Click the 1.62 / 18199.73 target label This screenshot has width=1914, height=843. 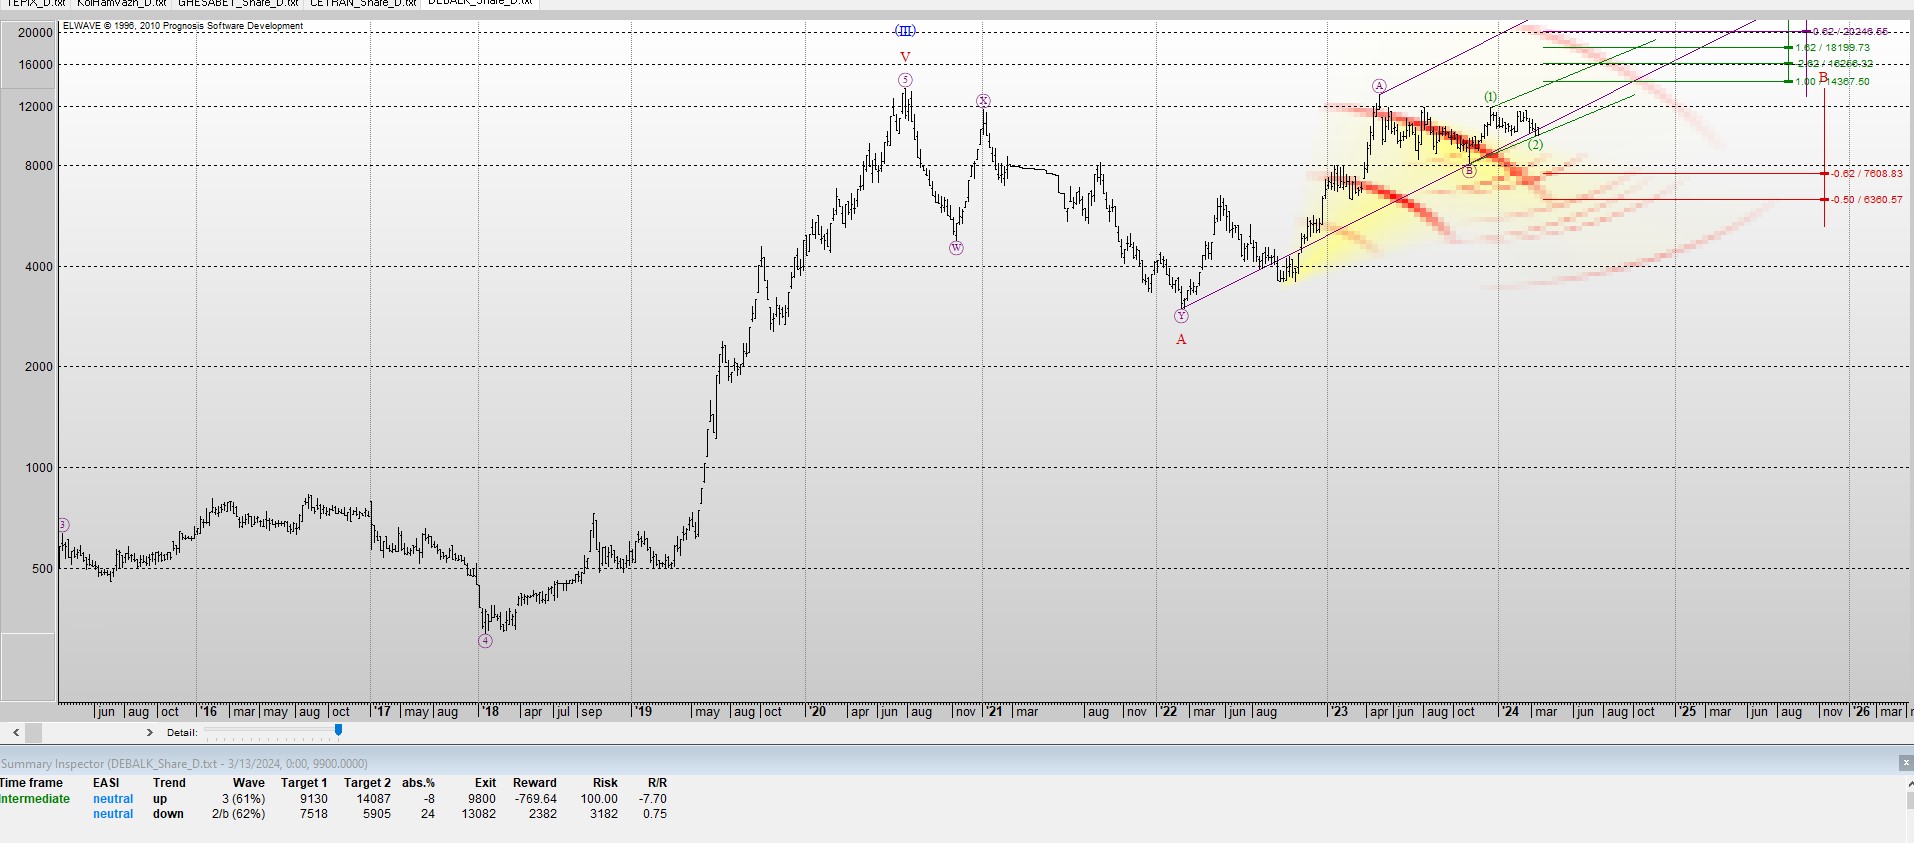[1832, 47]
